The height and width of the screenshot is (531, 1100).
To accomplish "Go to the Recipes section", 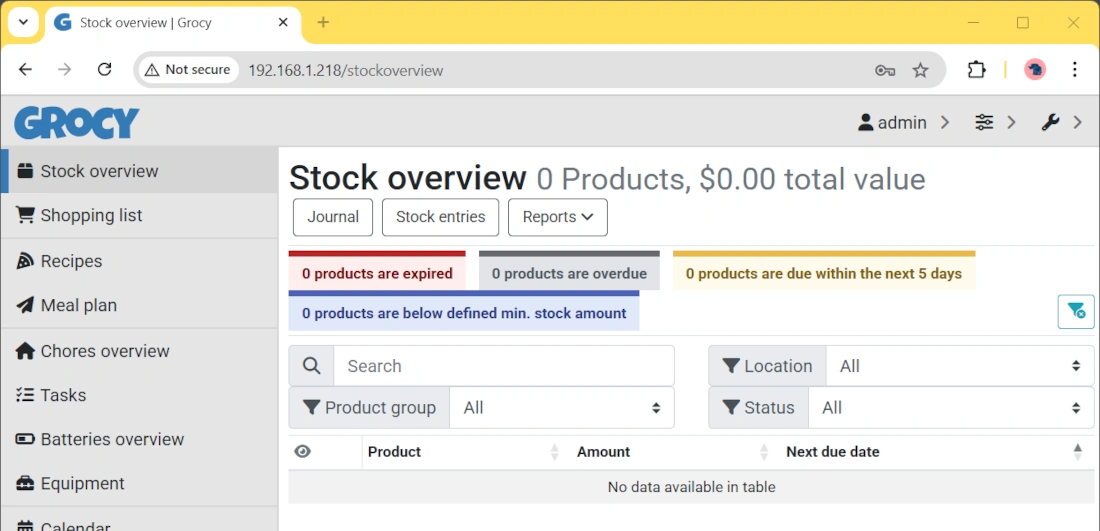I will pos(140,261).
